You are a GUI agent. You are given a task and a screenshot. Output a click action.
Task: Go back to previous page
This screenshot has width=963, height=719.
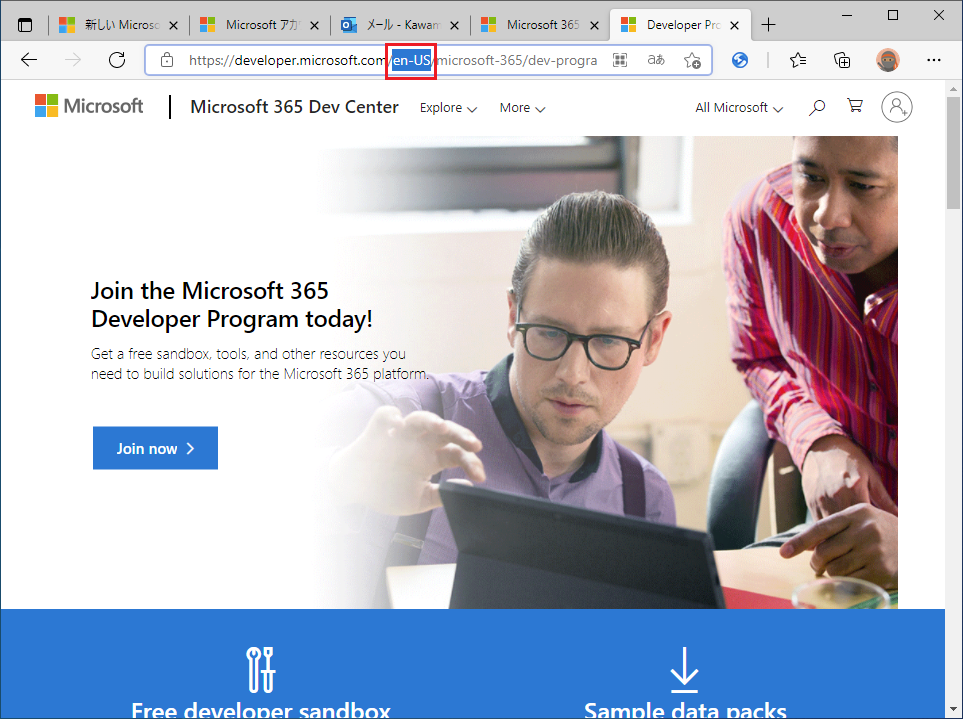click(29, 60)
